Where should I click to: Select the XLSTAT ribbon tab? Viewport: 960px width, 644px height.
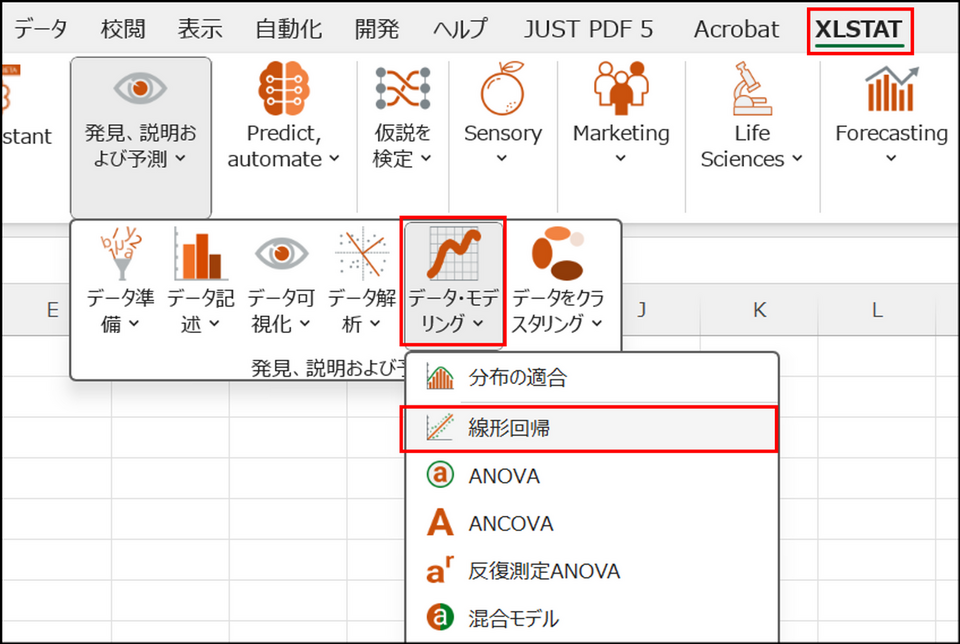pyautogui.click(x=859, y=29)
